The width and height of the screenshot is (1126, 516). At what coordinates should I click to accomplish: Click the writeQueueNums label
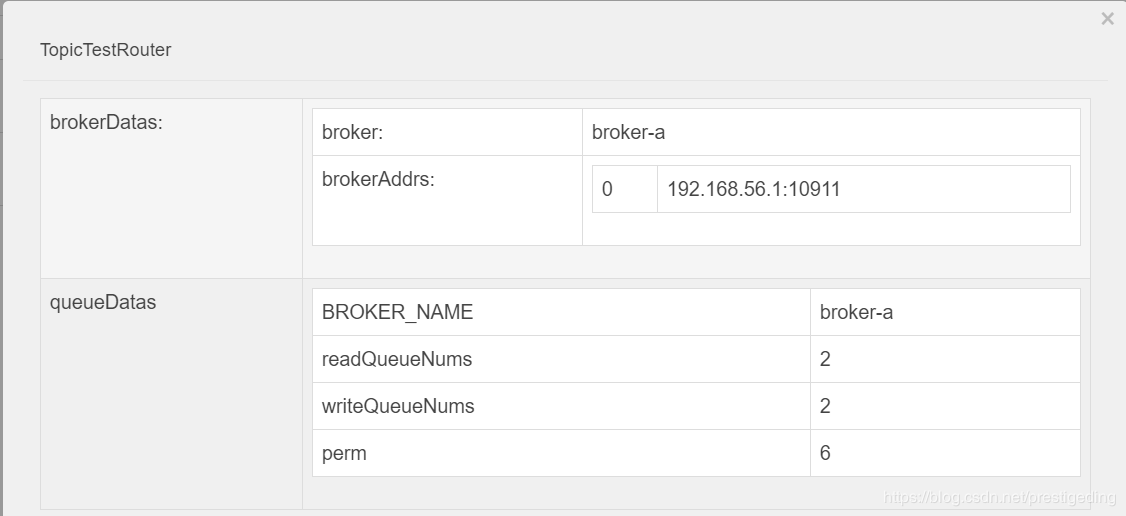(x=398, y=406)
